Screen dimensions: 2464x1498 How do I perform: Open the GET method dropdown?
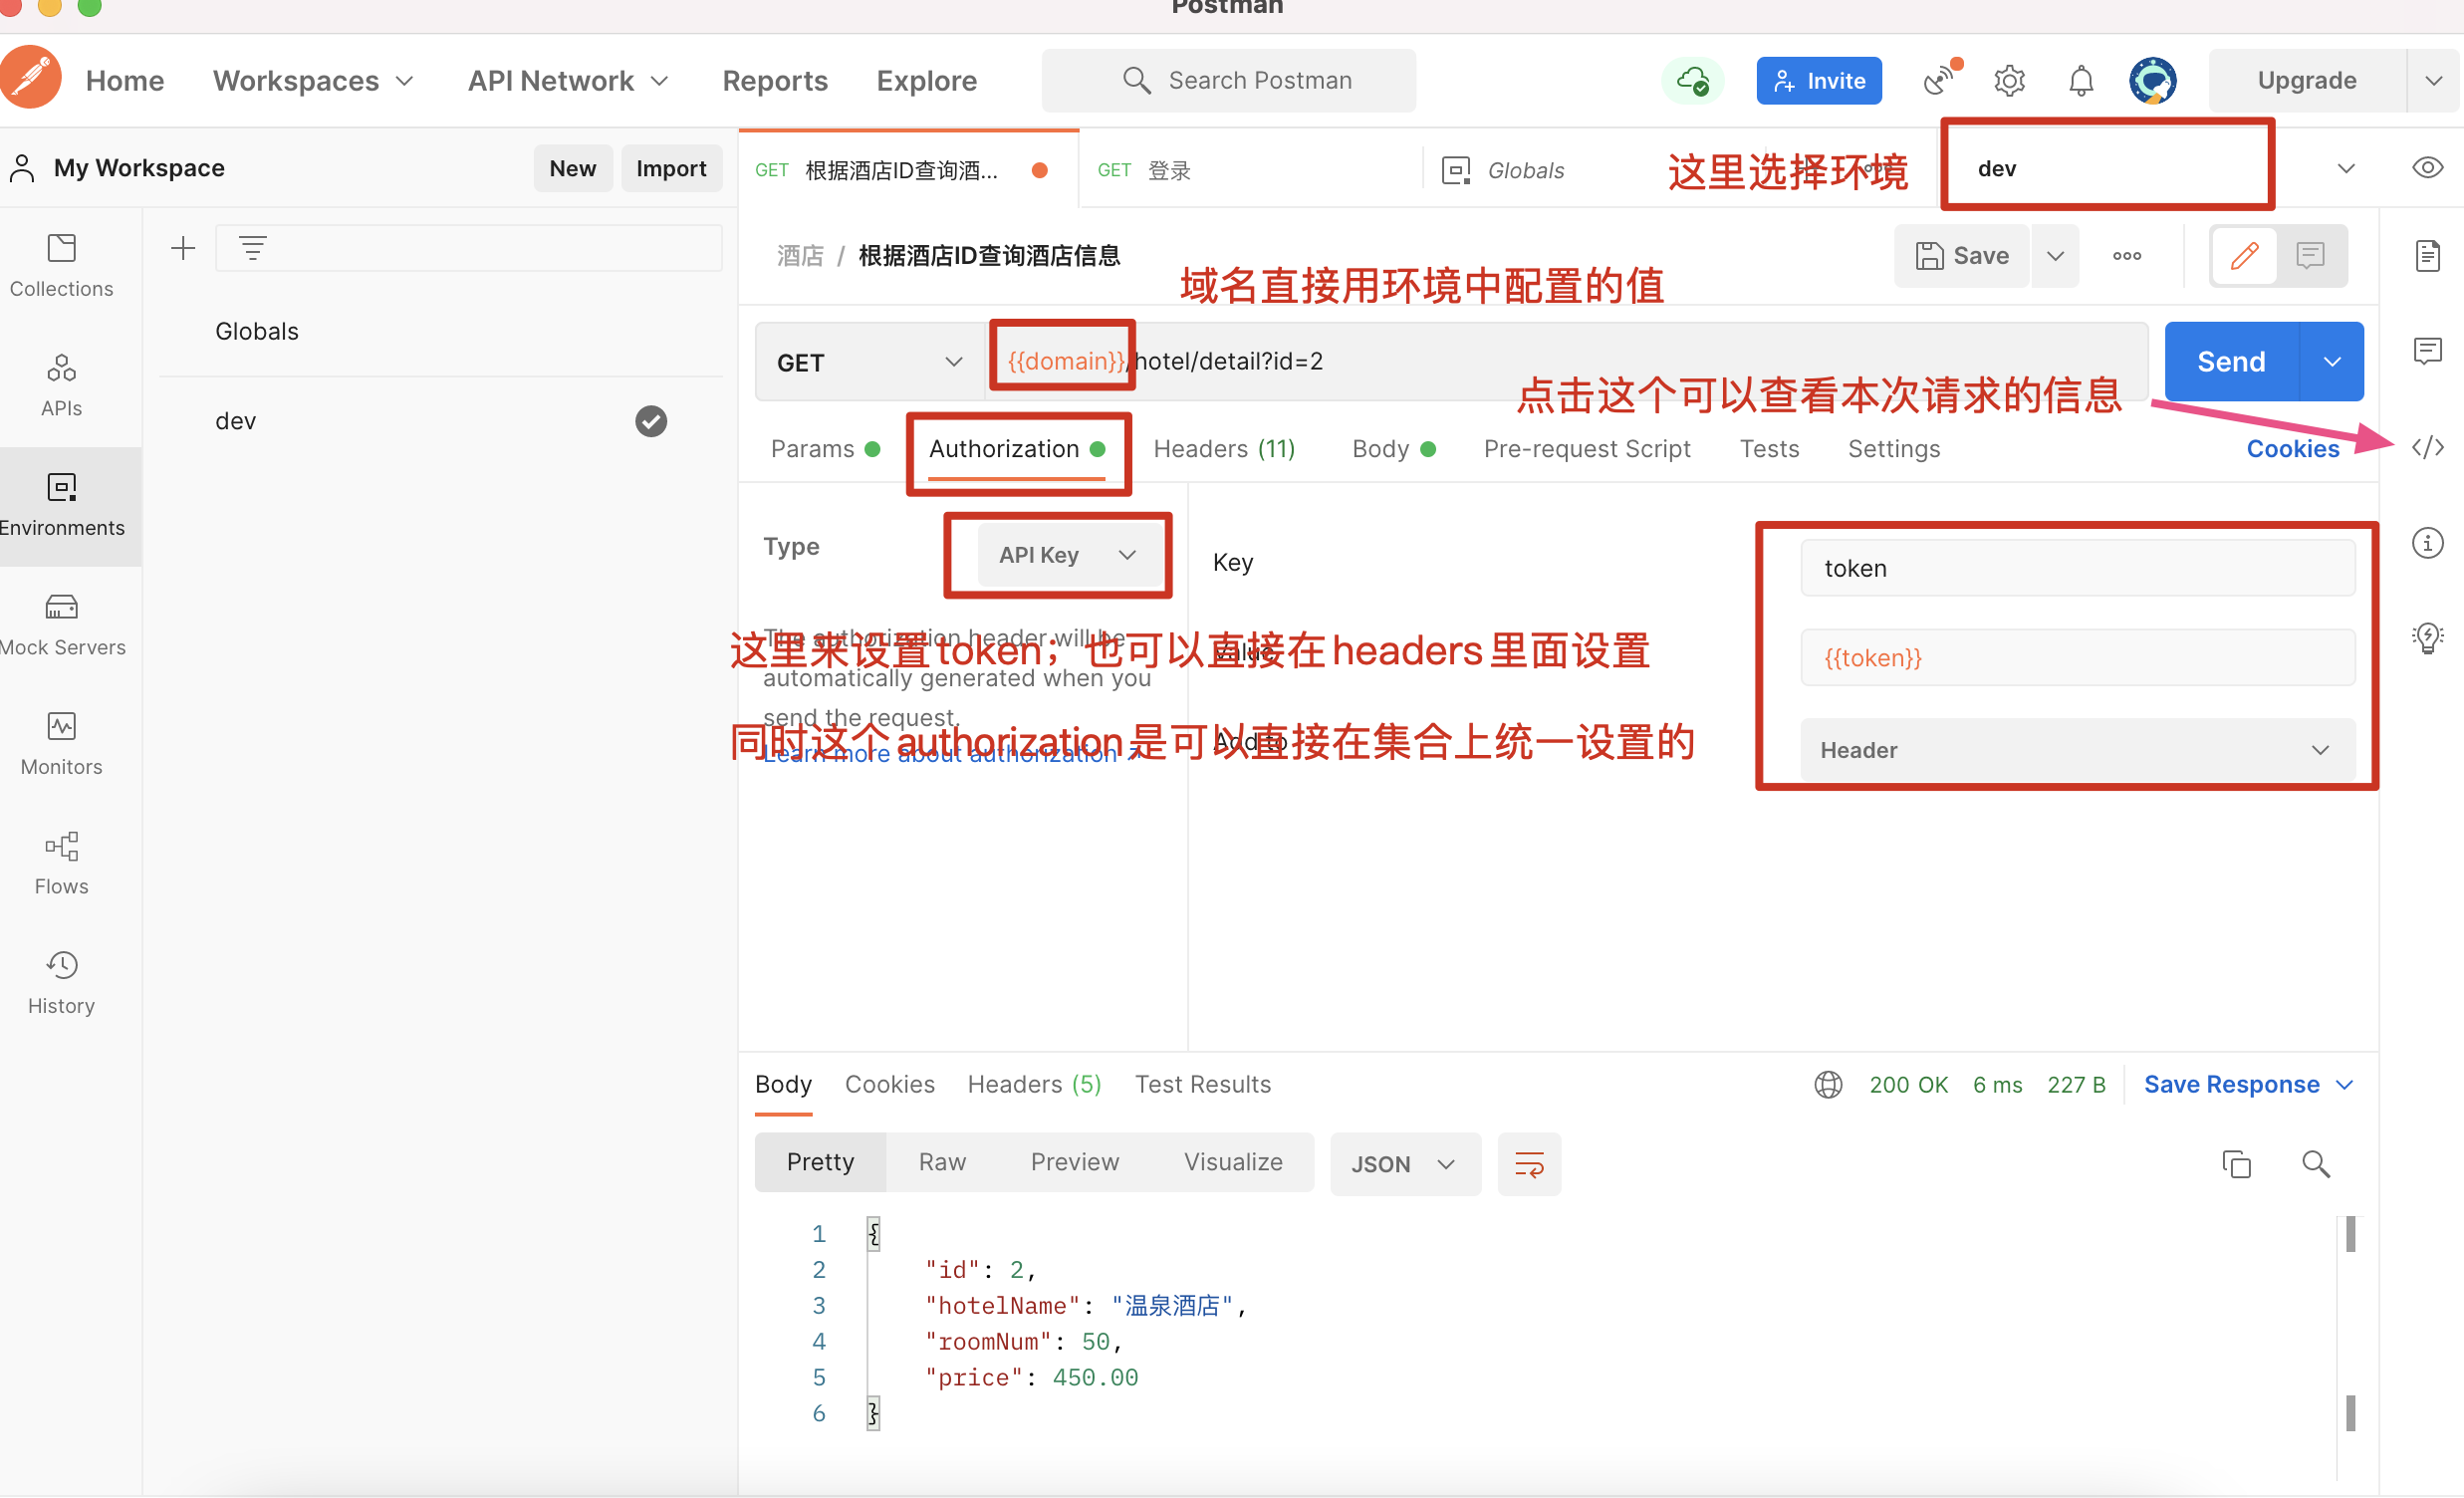(x=869, y=363)
